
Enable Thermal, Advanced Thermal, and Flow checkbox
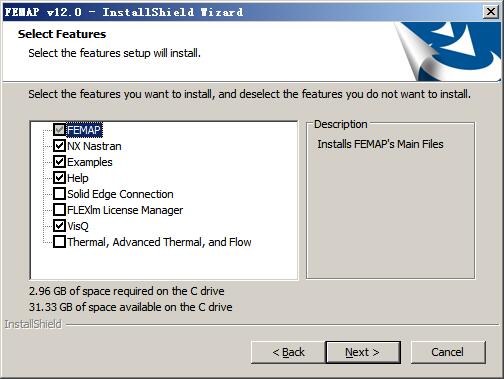(x=59, y=241)
